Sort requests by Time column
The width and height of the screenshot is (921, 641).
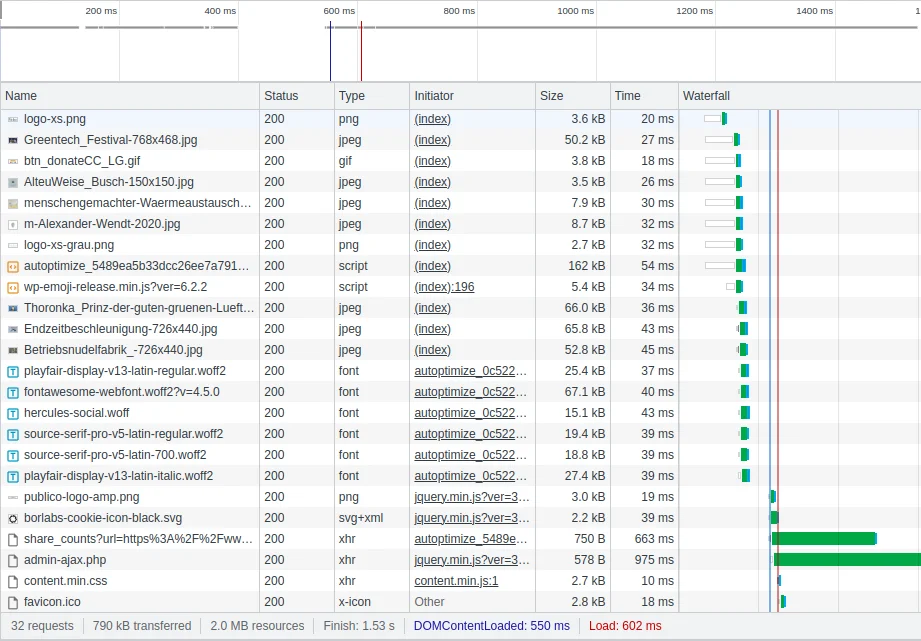click(x=627, y=96)
